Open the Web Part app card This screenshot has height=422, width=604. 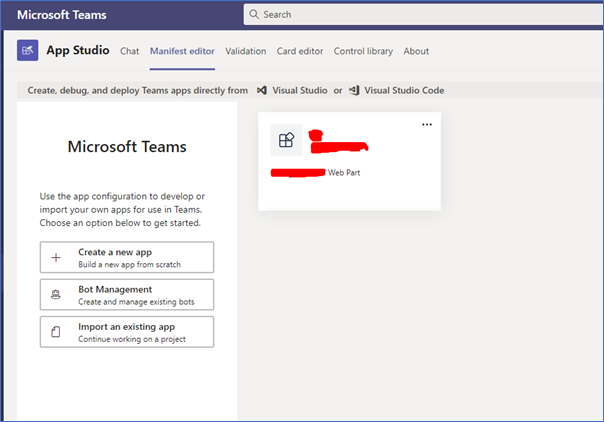349,161
